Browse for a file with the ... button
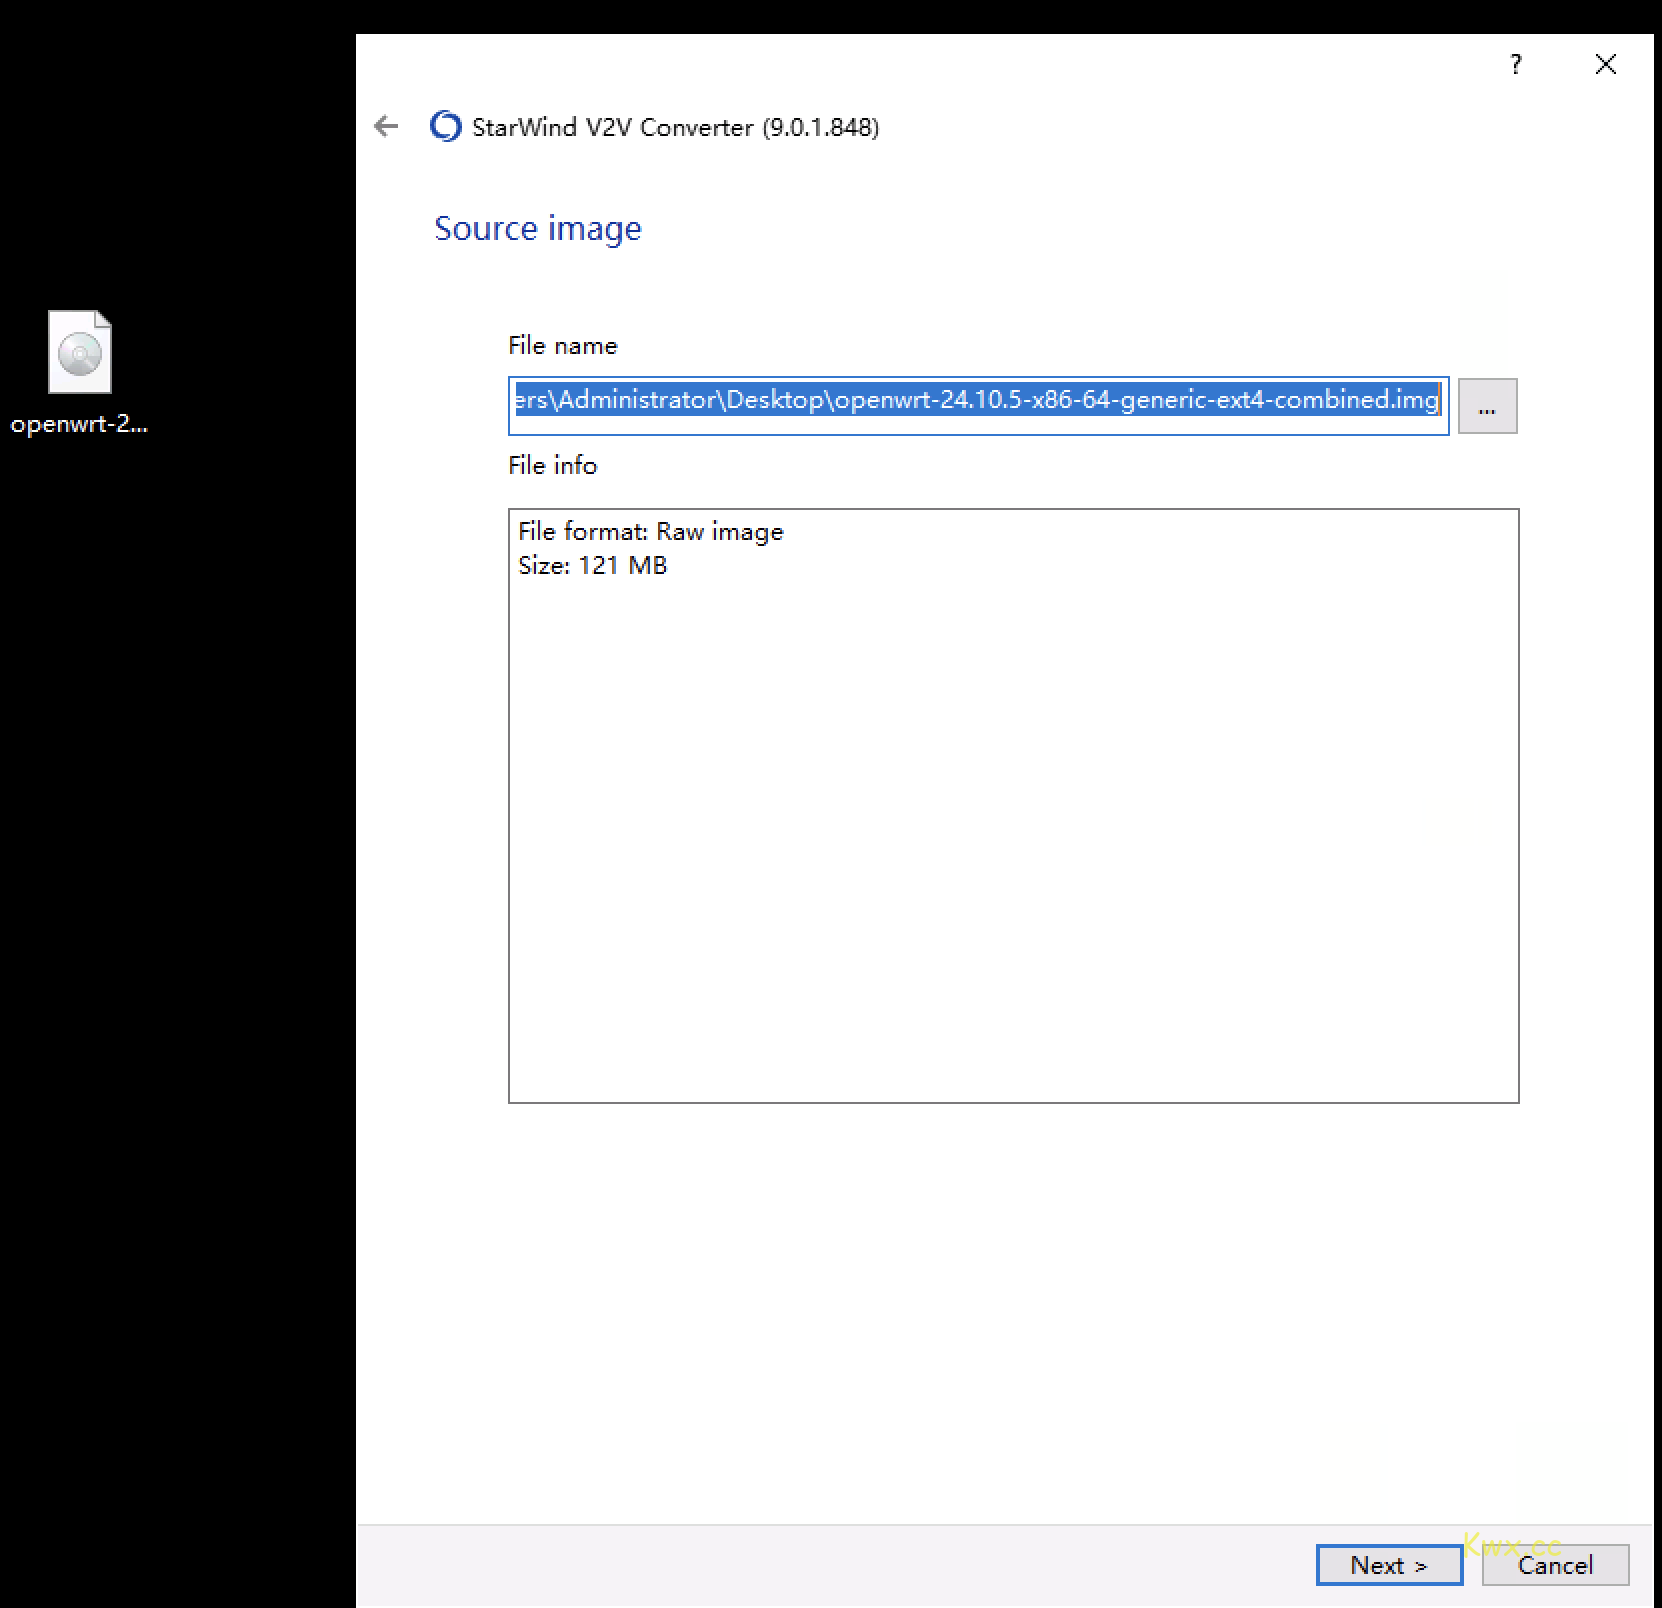 (x=1487, y=406)
